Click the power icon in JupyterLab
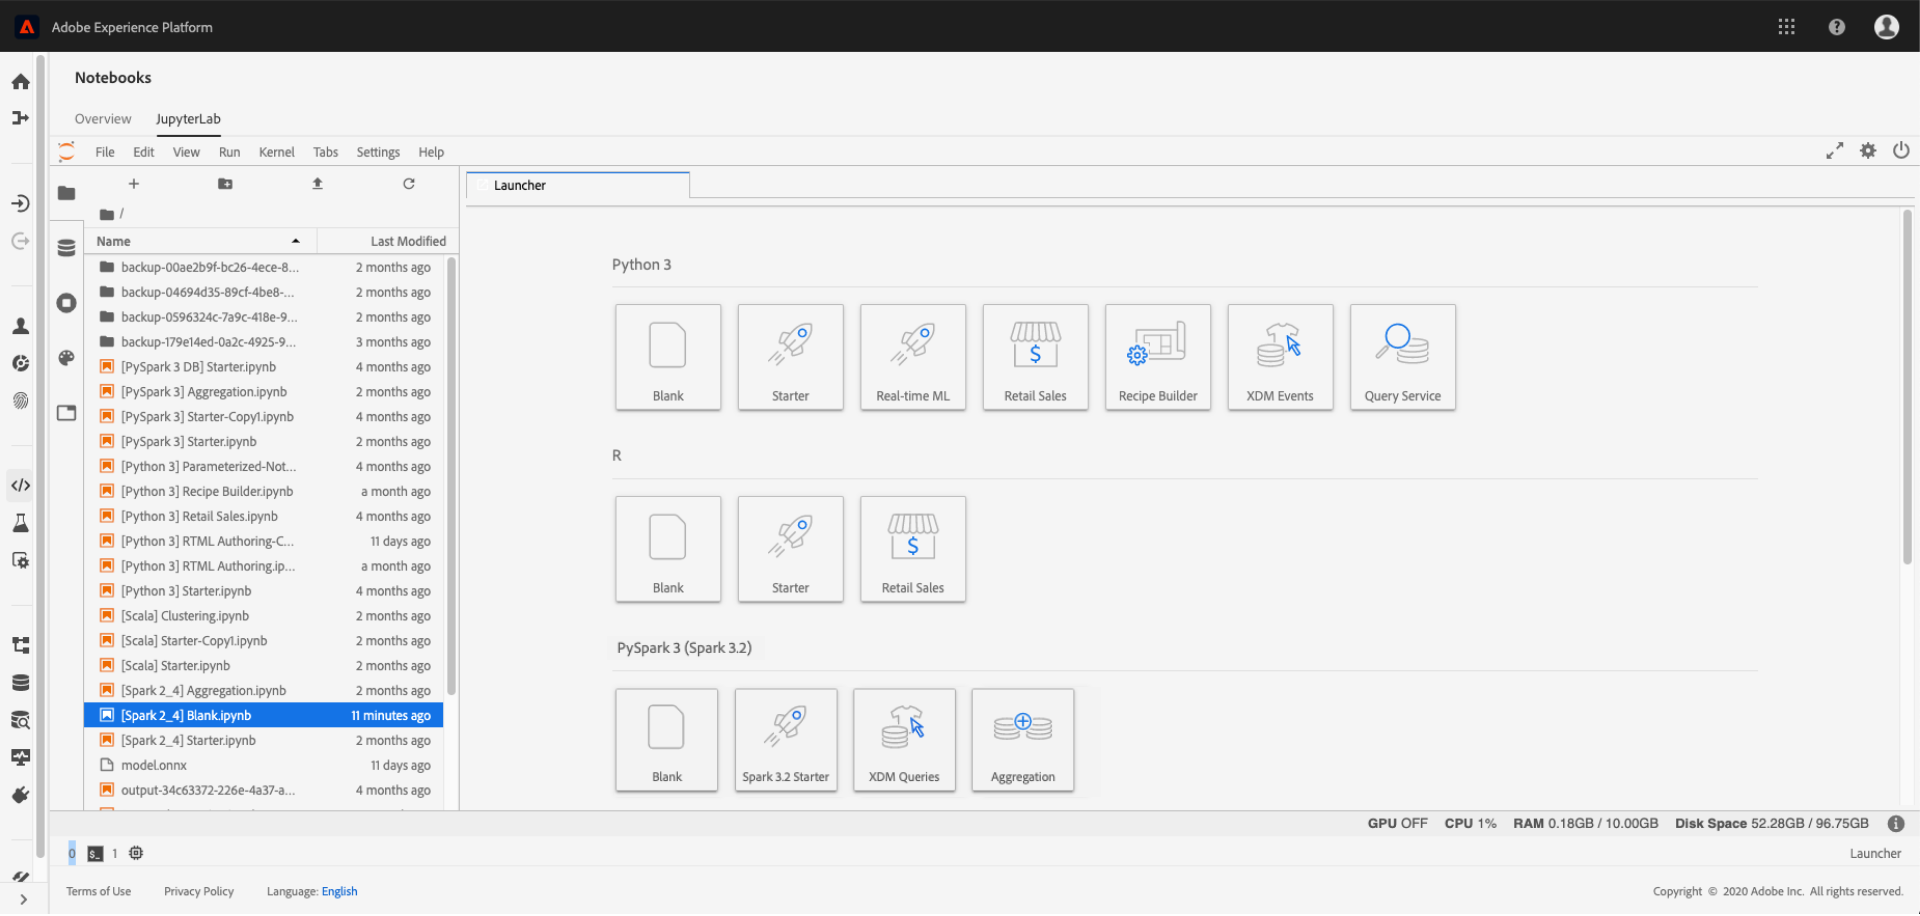1920x916 pixels. [x=1901, y=151]
